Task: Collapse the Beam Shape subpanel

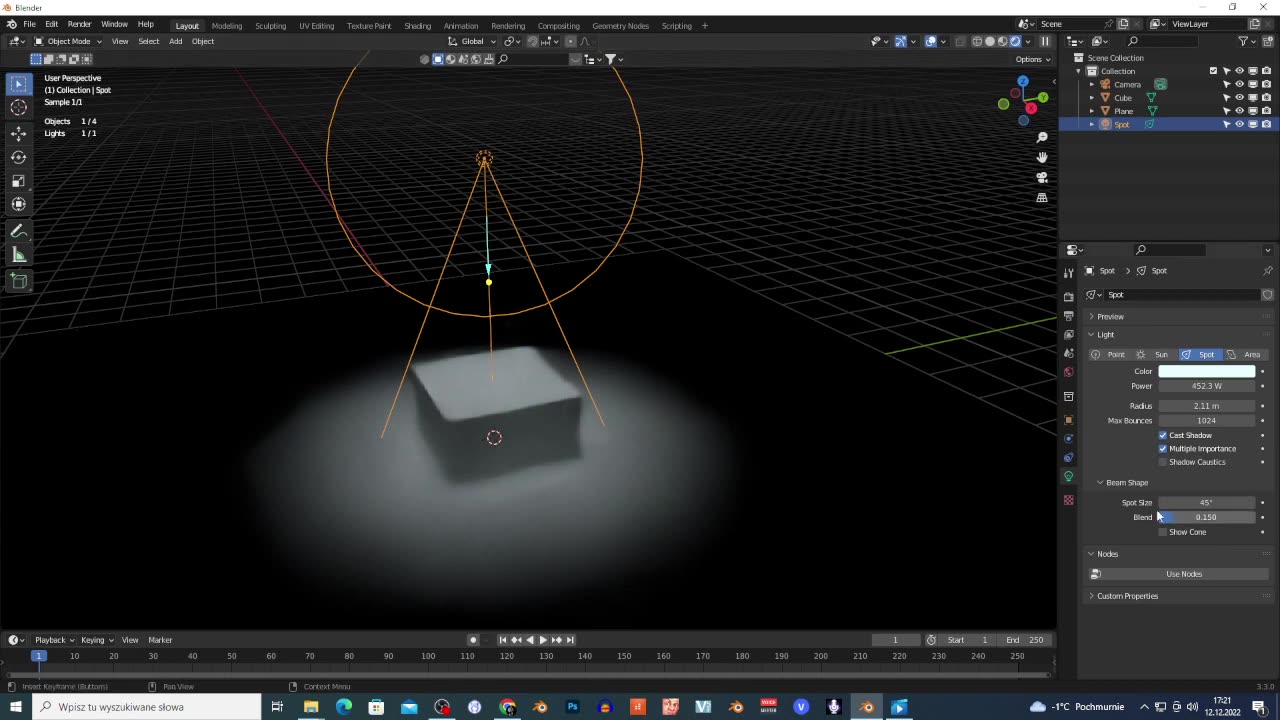Action: tap(1126, 483)
